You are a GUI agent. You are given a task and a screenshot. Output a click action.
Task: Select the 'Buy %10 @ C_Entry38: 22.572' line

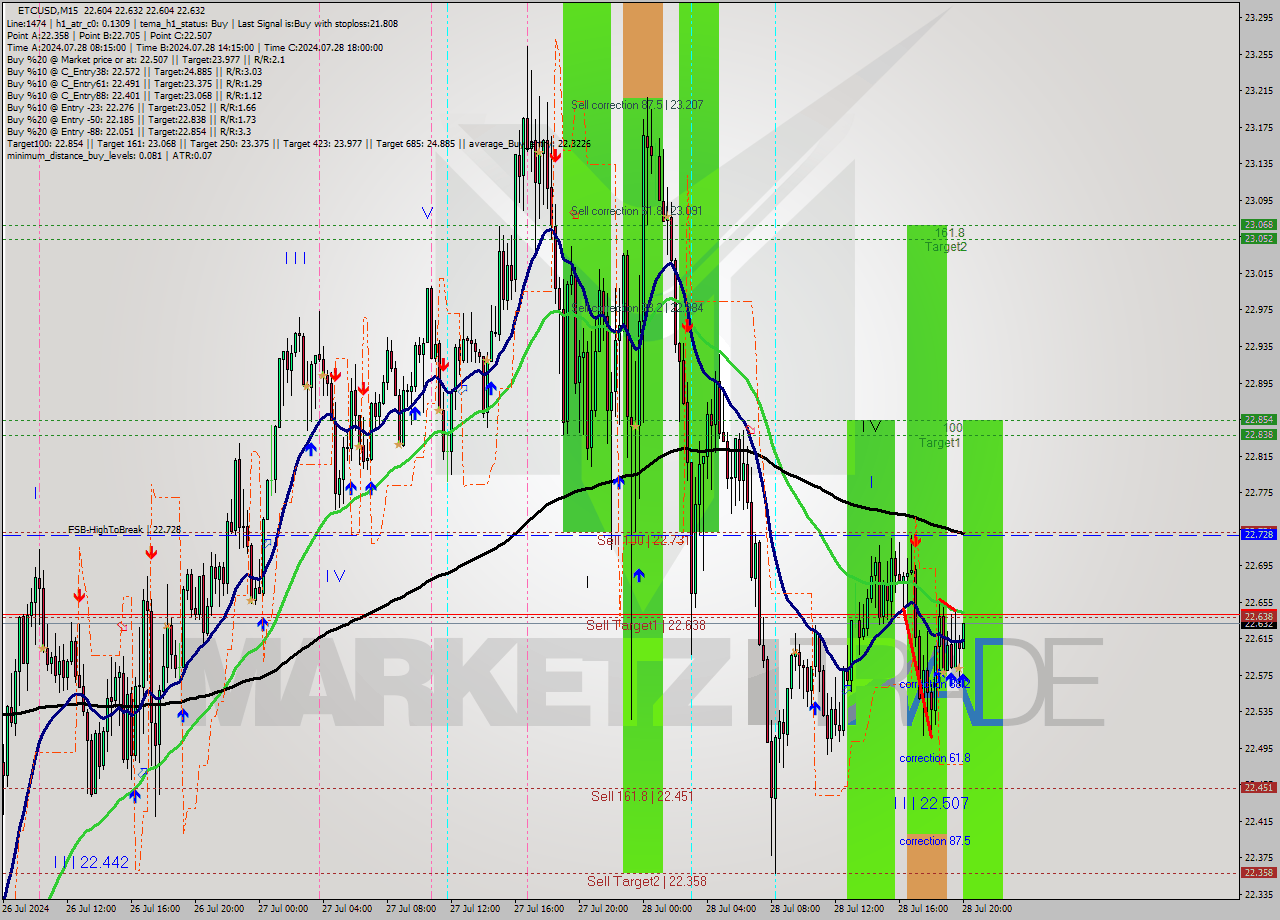pyautogui.click(x=134, y=71)
